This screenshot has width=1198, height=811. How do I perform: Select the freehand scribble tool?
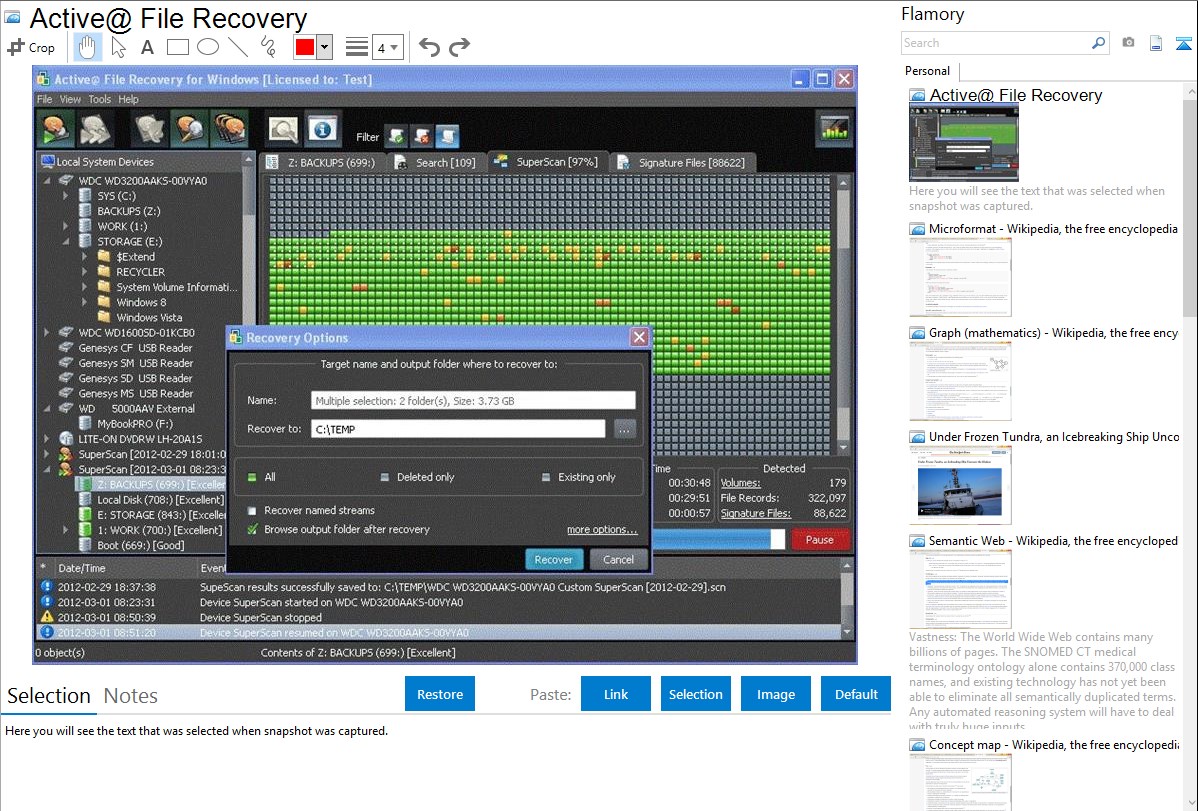[268, 47]
